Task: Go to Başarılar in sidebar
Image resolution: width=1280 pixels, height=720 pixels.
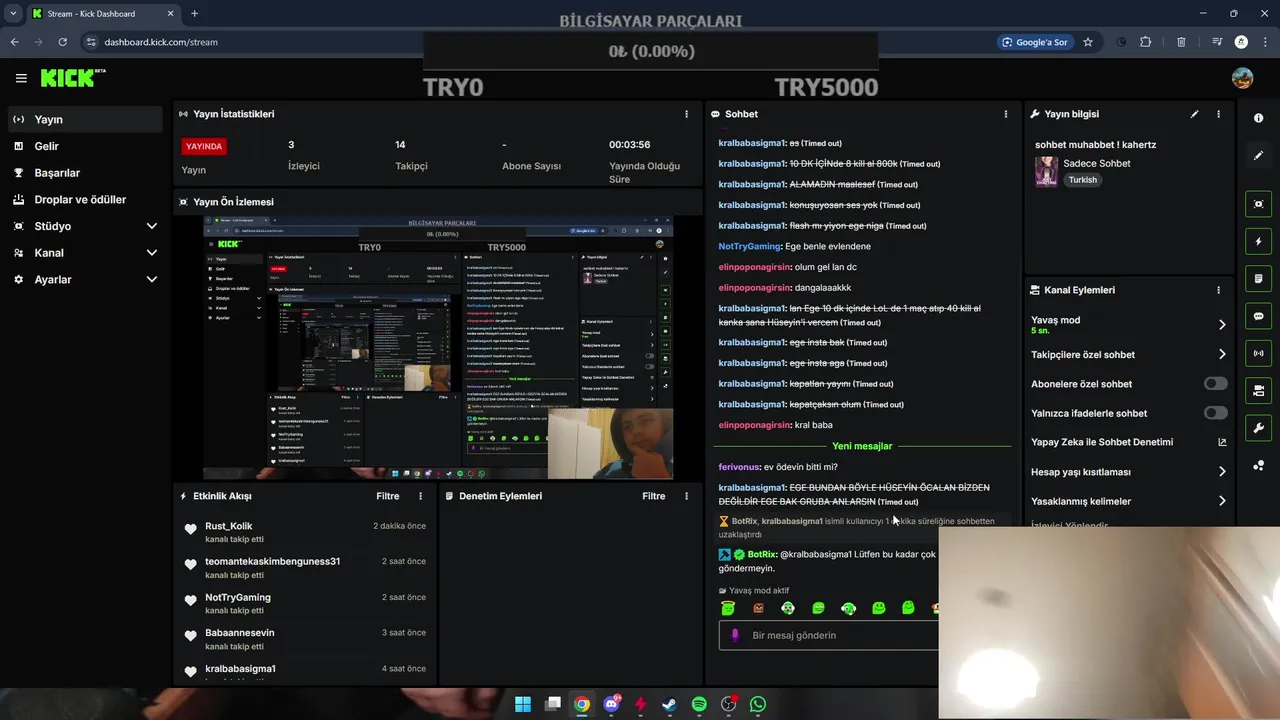Action: [x=85, y=173]
